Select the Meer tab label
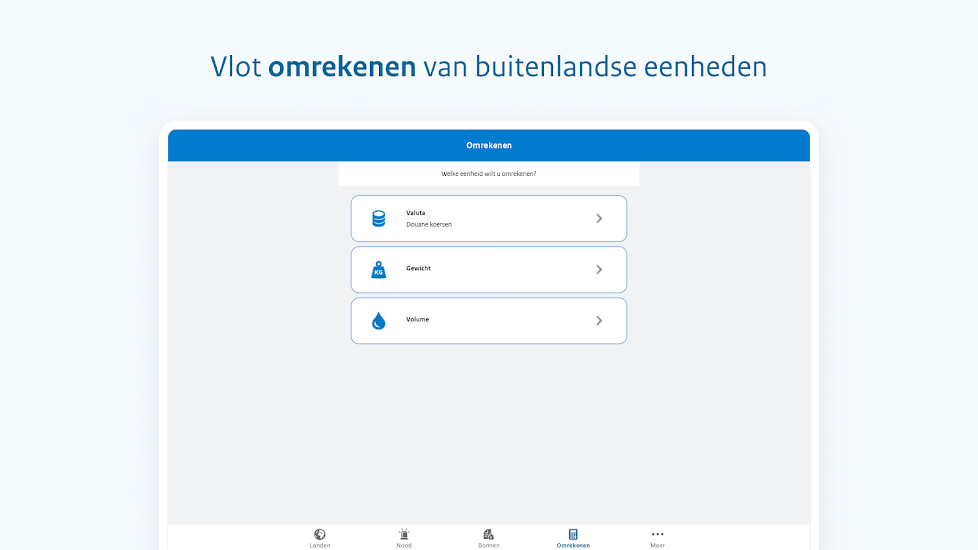 657,545
